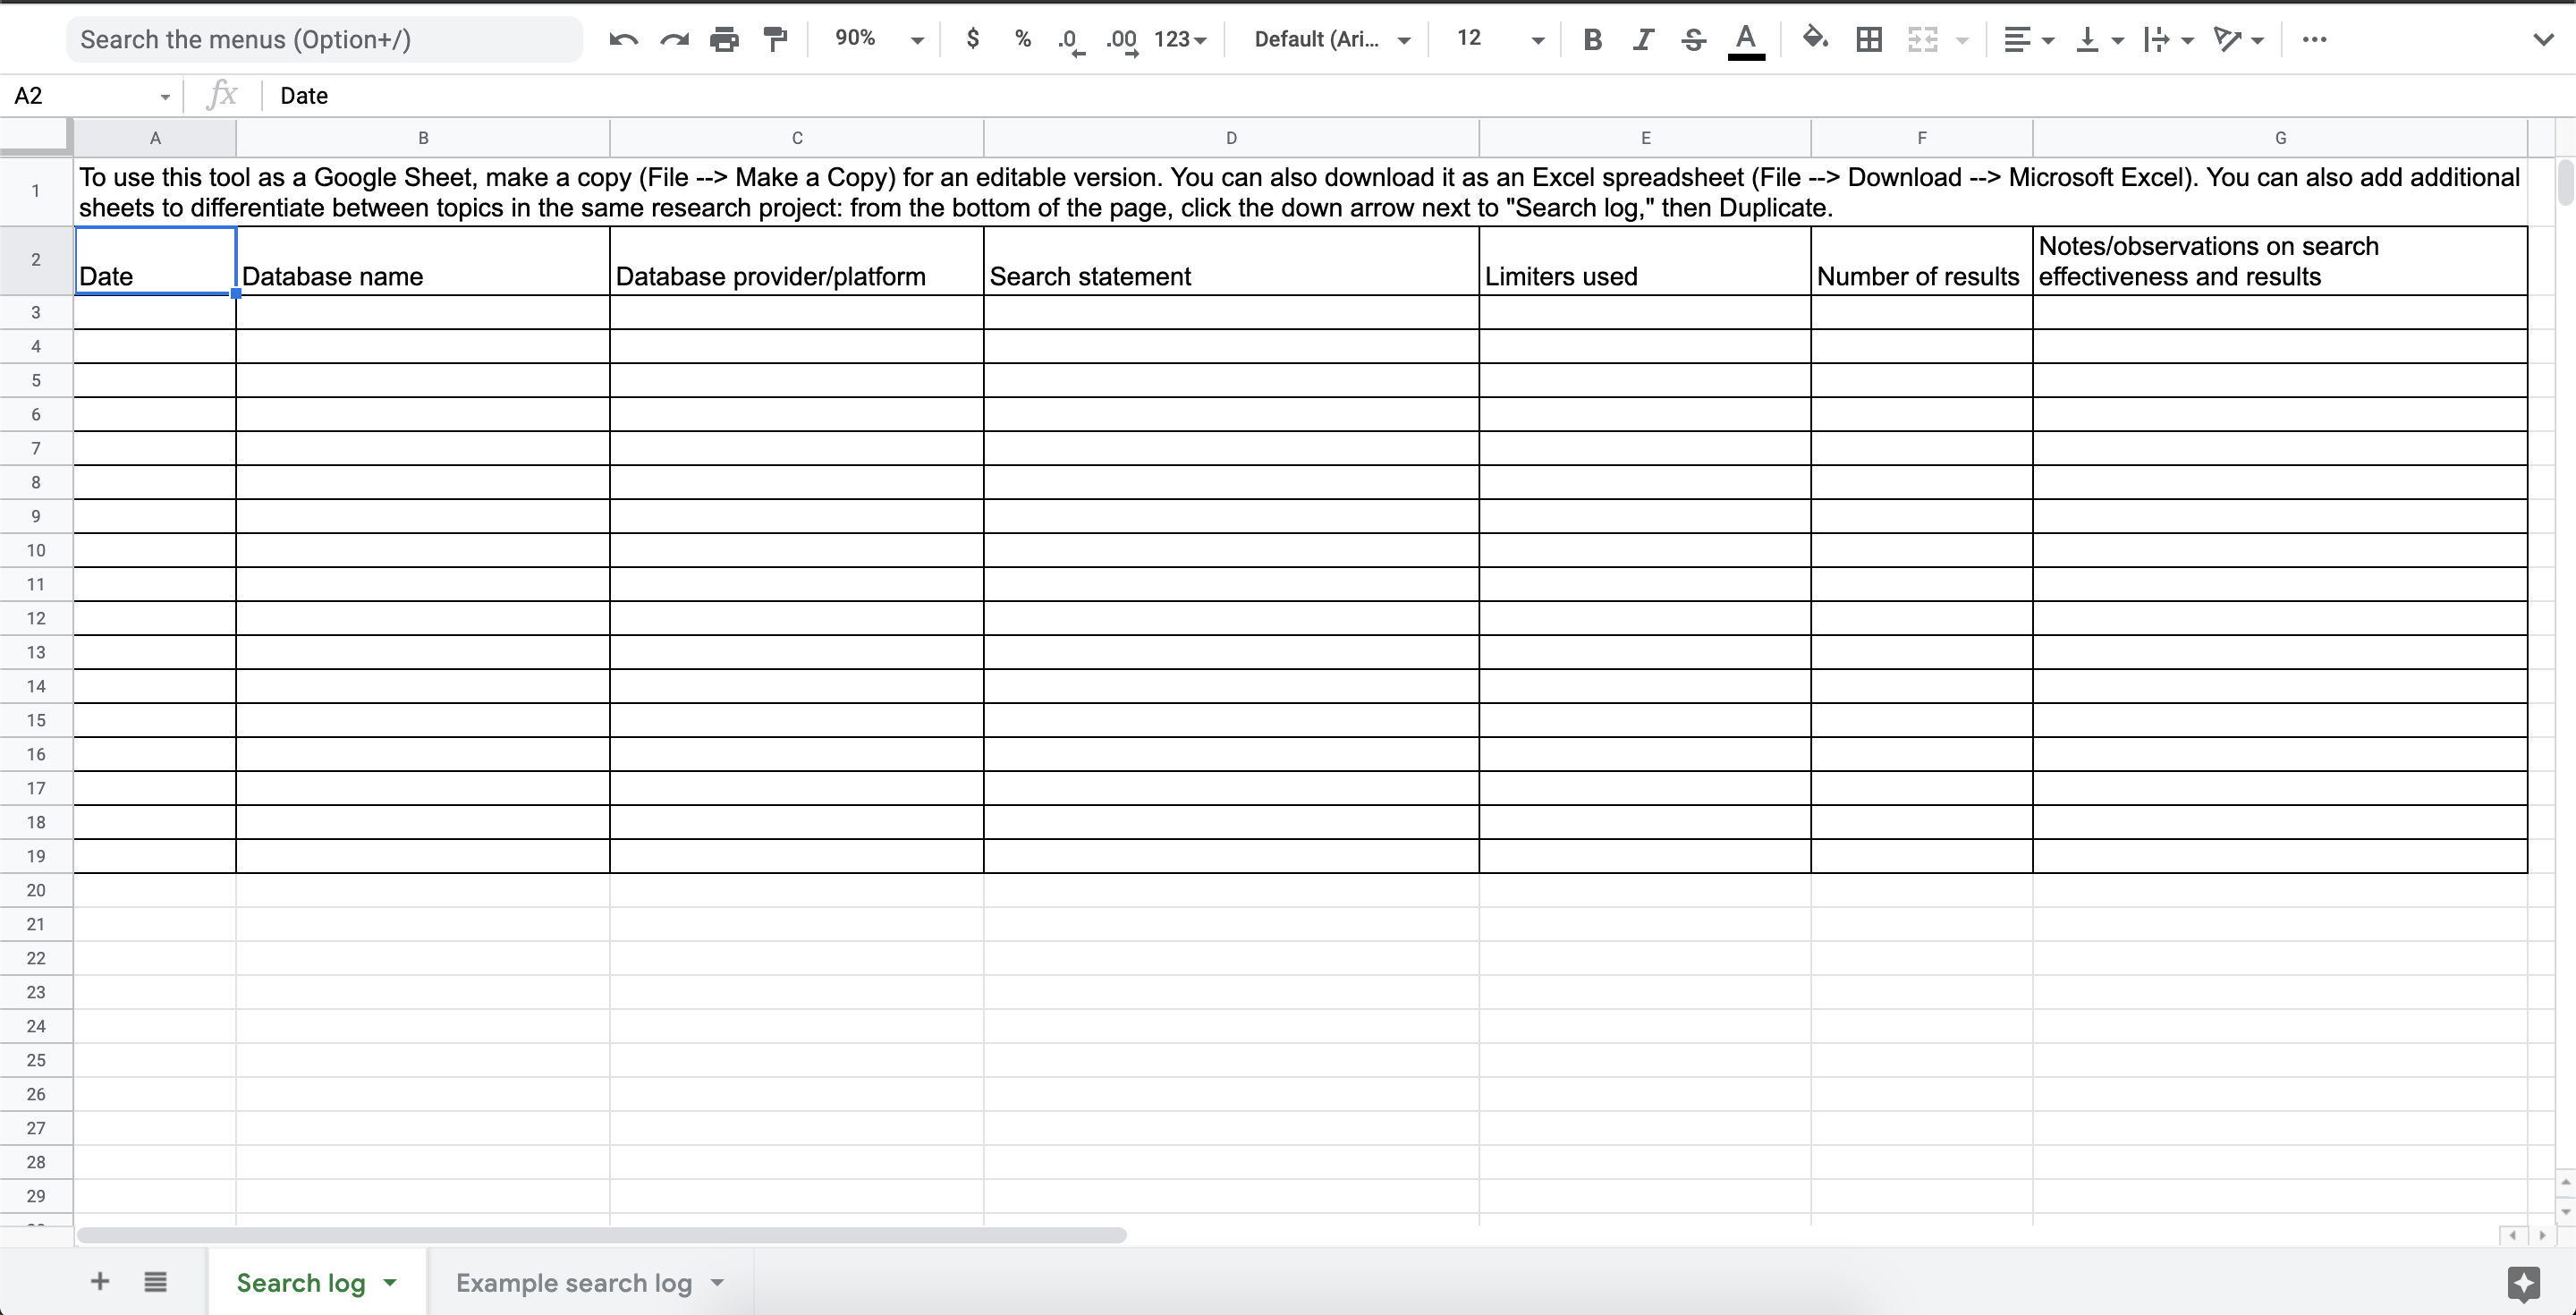Select the Paint format tool
Screen dimensions: 2576x1315
coord(776,39)
